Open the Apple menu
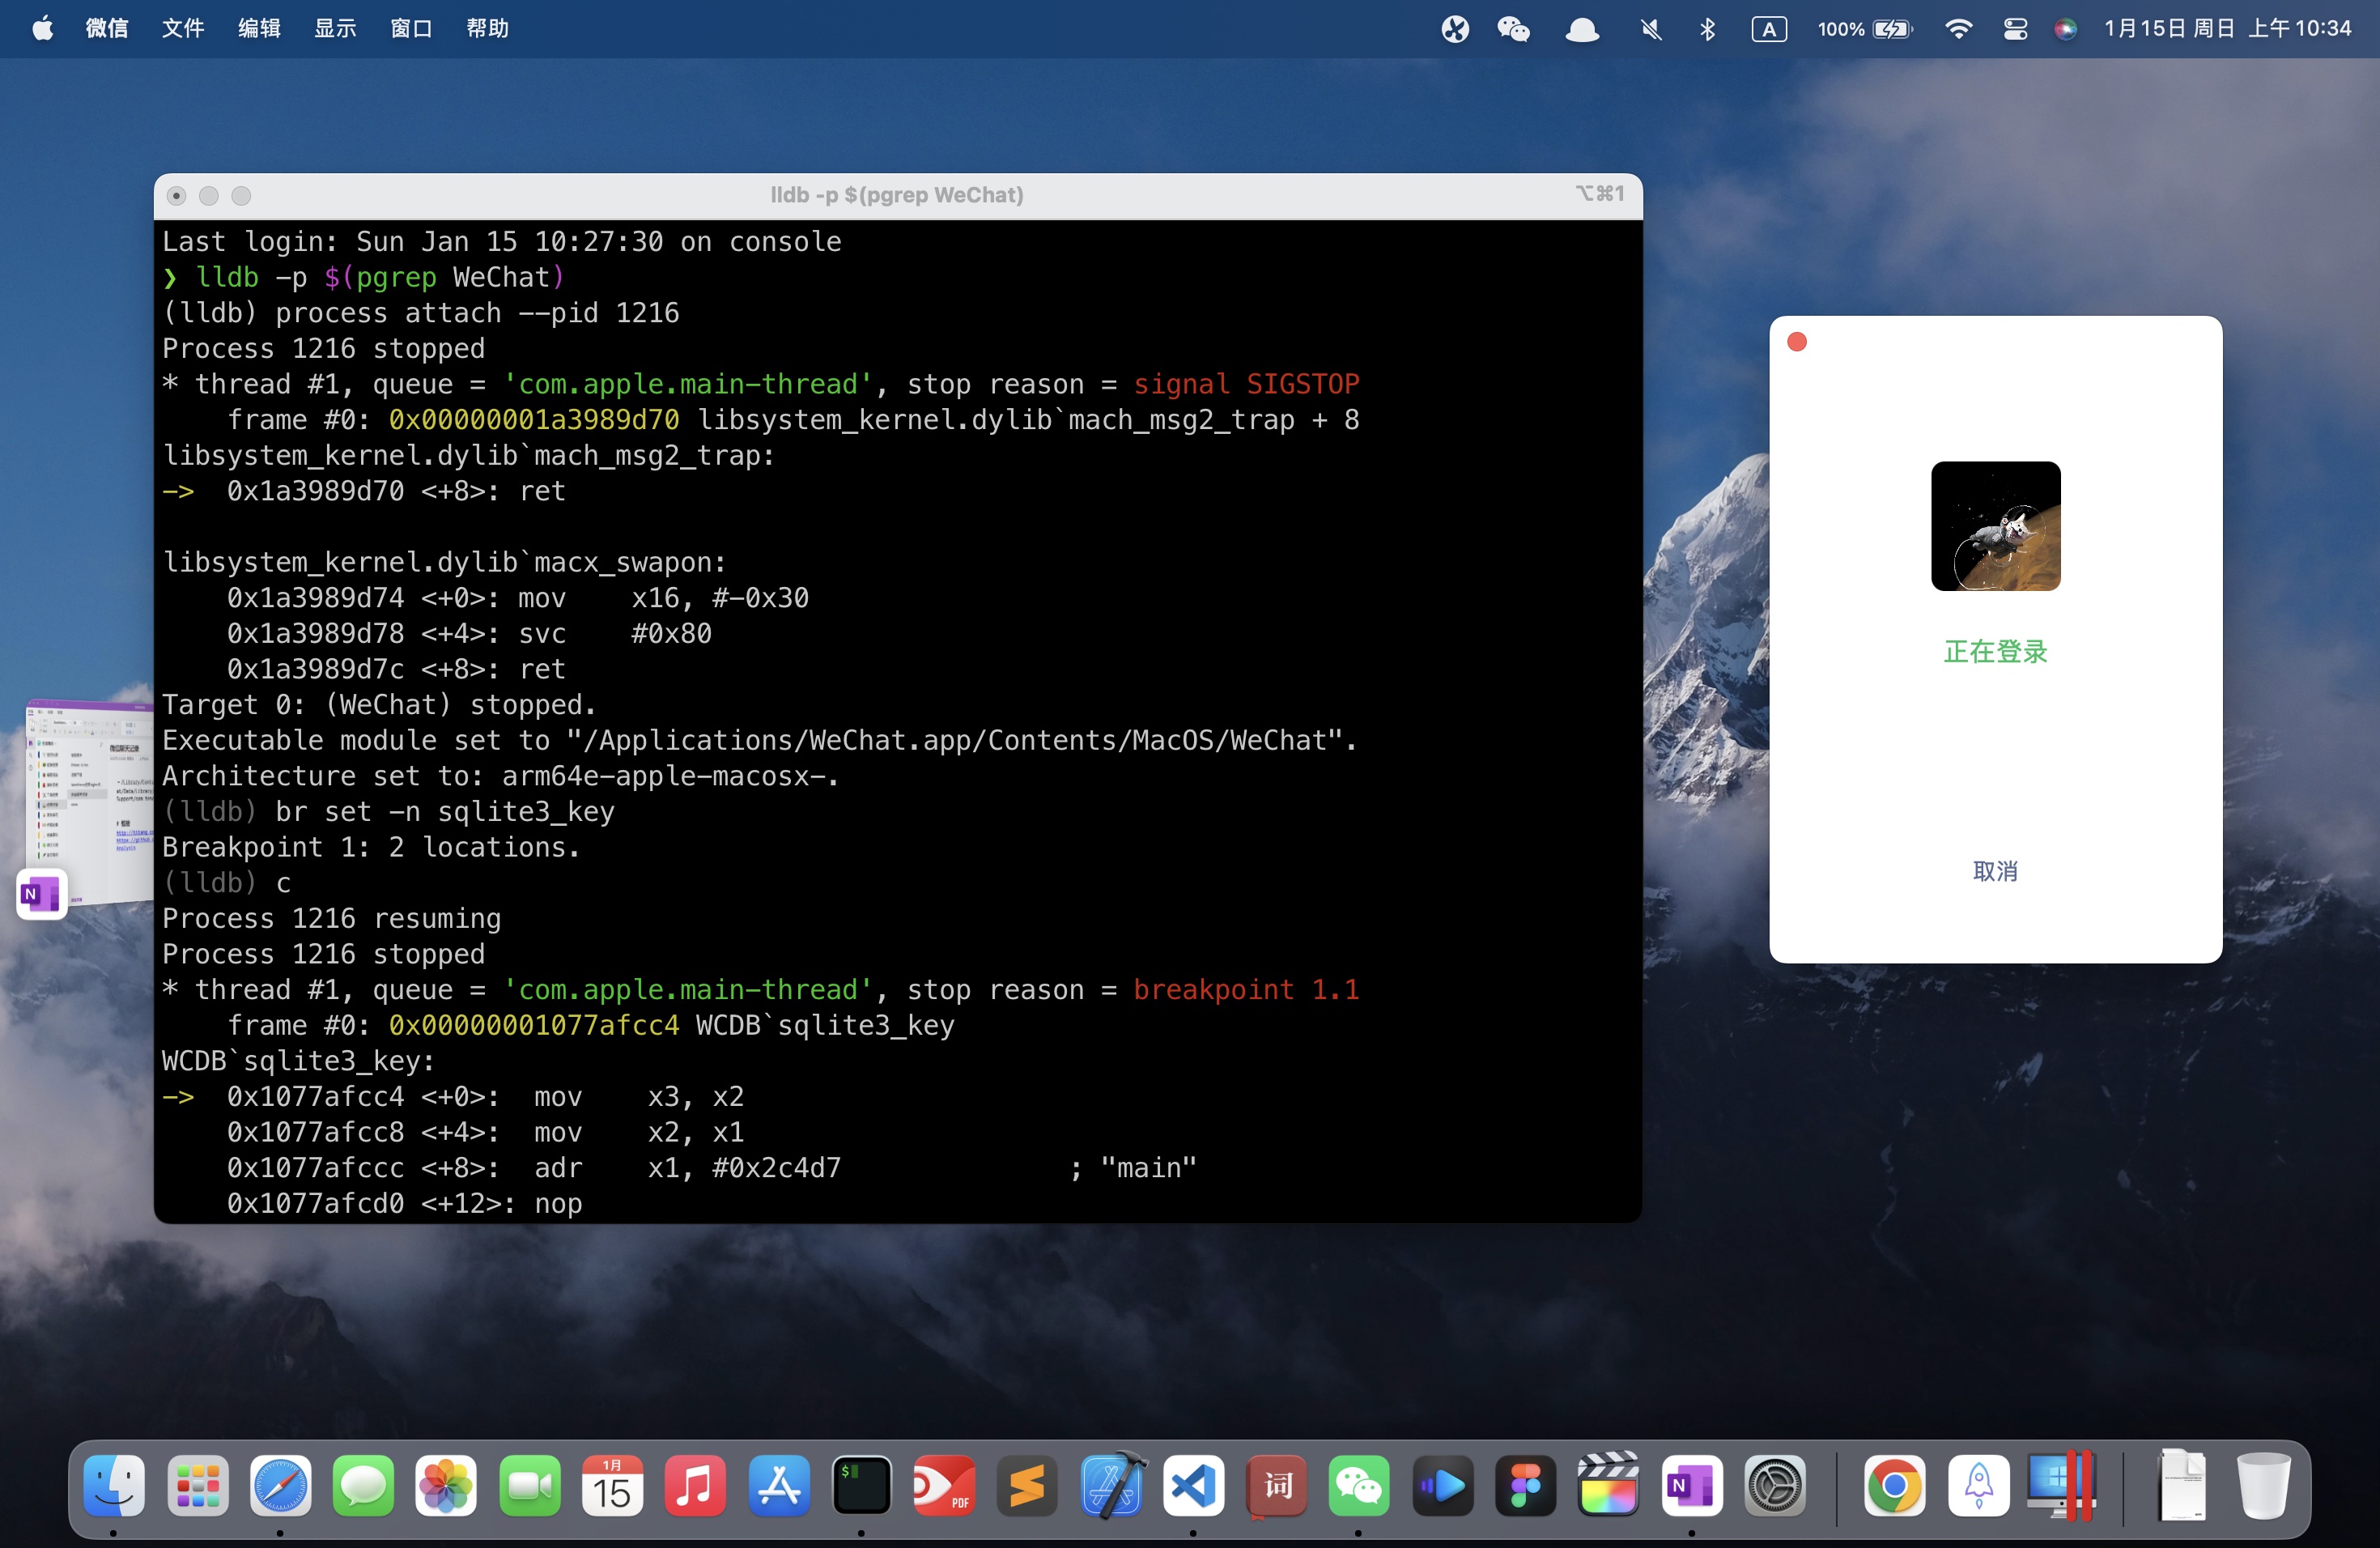This screenshot has height=1548, width=2380. (x=42, y=28)
